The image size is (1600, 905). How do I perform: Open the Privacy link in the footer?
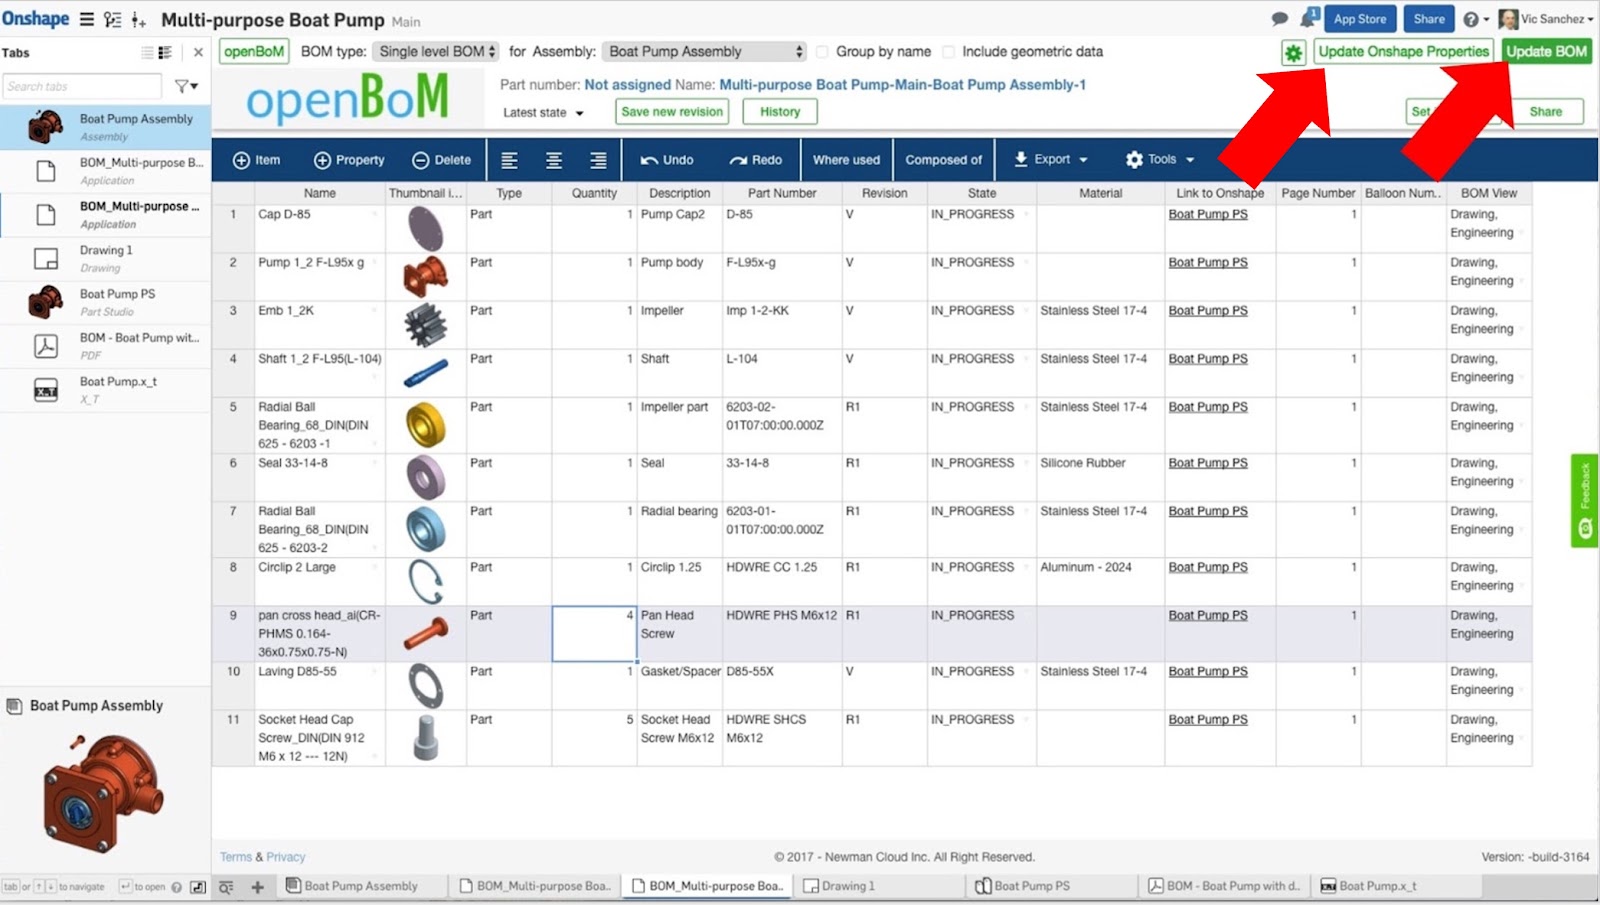tap(285, 857)
